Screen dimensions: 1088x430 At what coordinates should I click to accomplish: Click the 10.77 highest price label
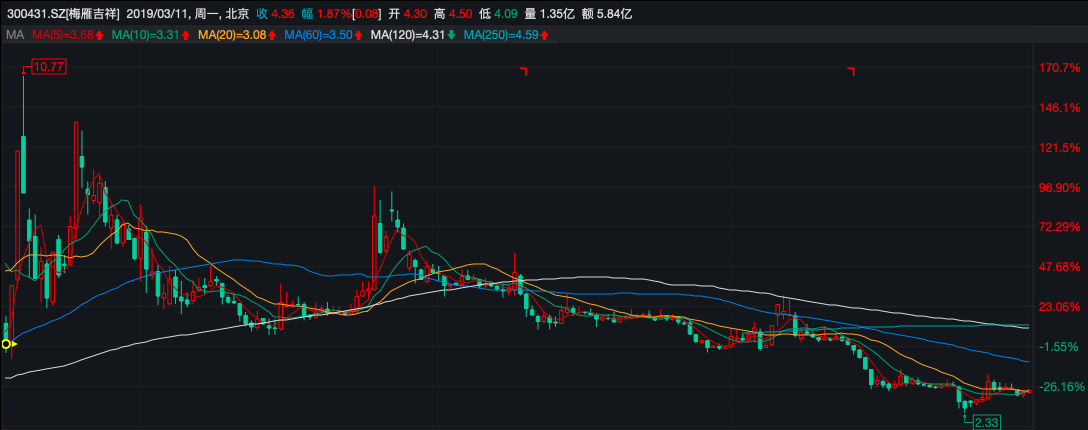coord(48,67)
